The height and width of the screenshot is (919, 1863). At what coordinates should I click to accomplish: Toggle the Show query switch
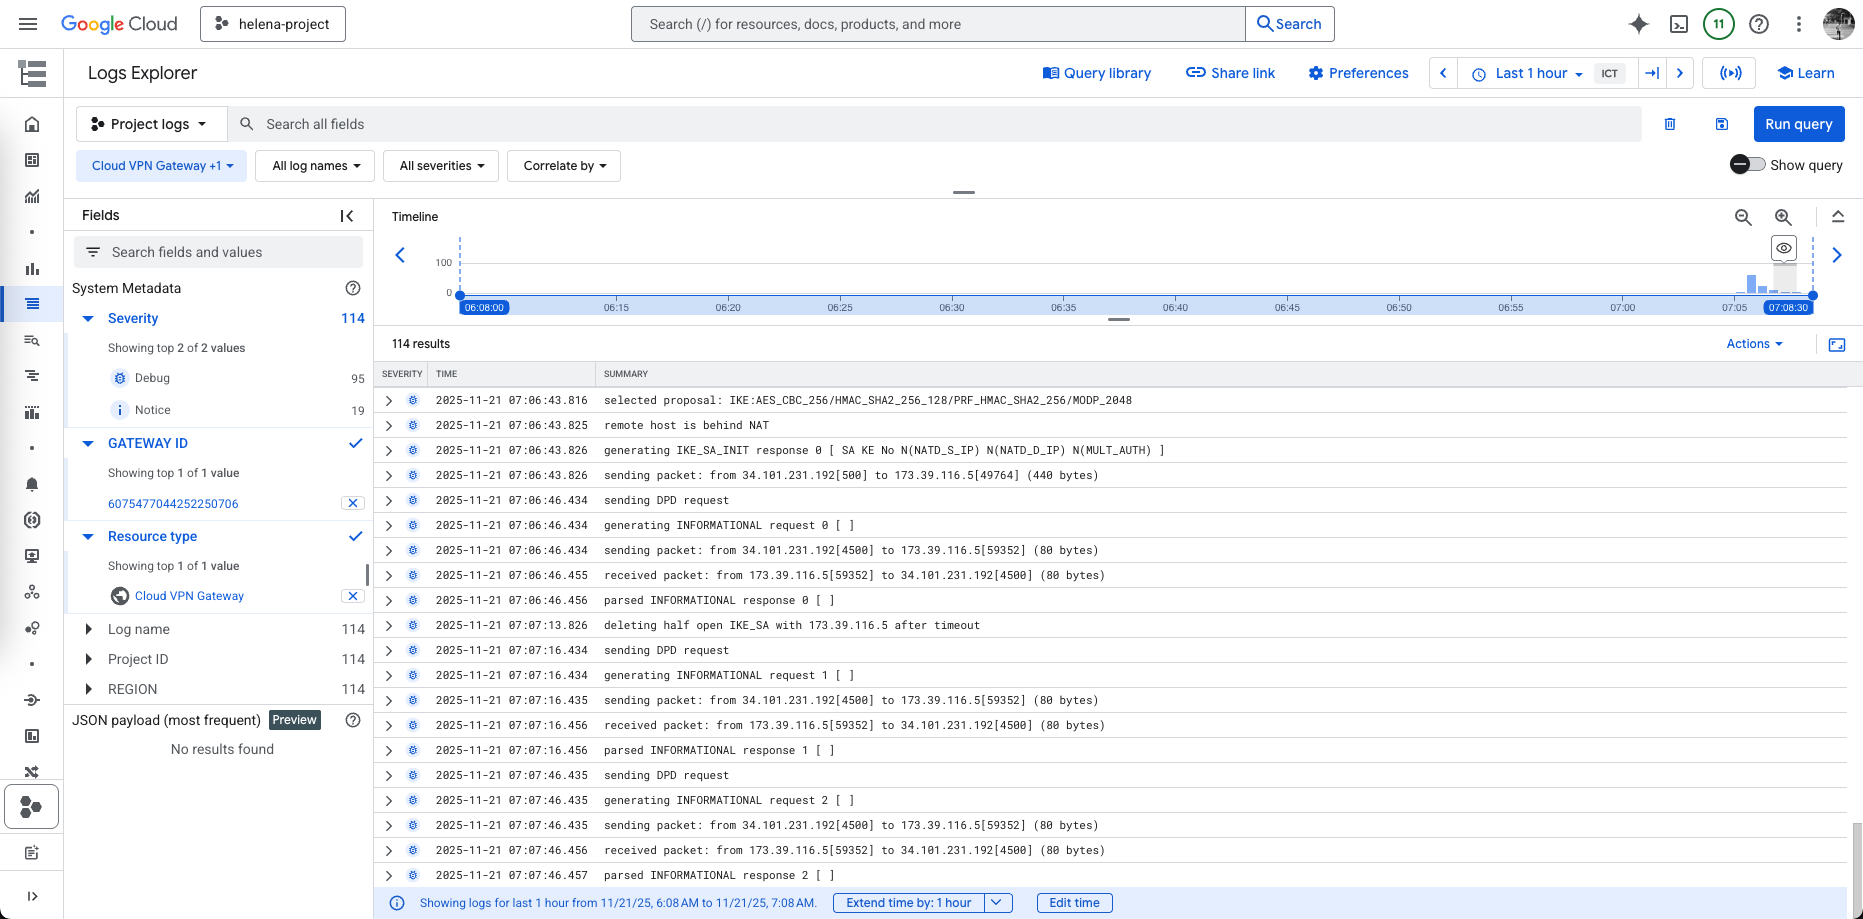1747,165
